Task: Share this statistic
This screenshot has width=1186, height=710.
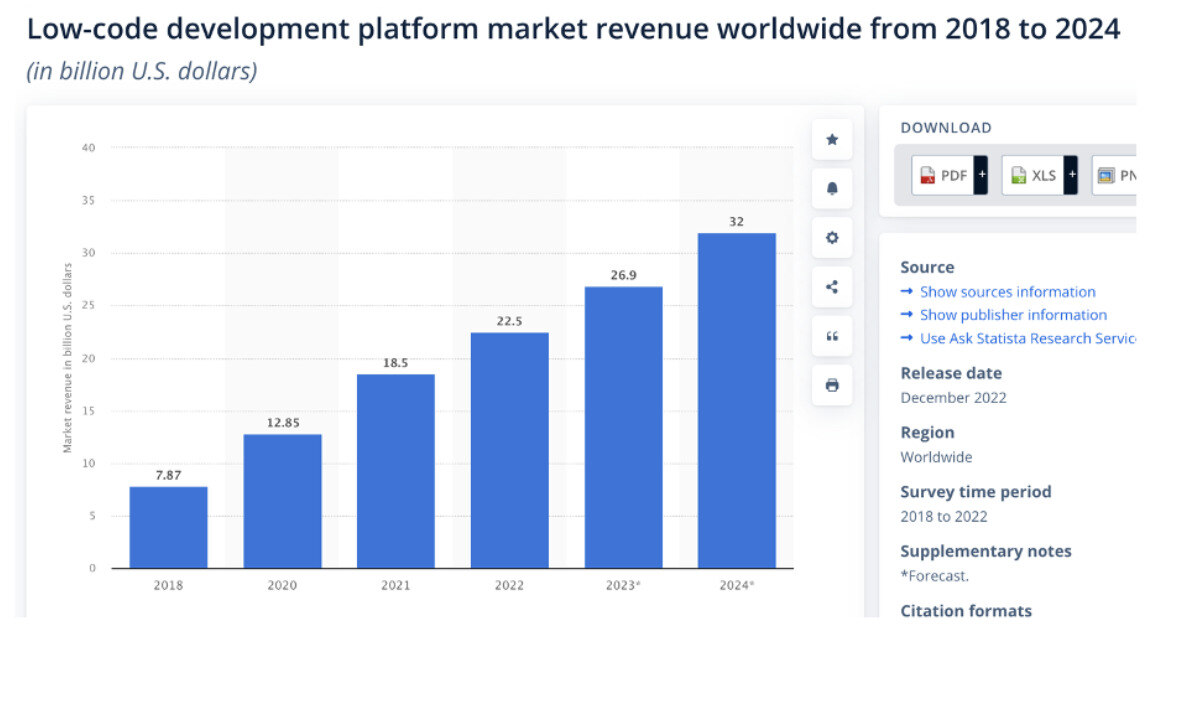Action: click(x=832, y=287)
